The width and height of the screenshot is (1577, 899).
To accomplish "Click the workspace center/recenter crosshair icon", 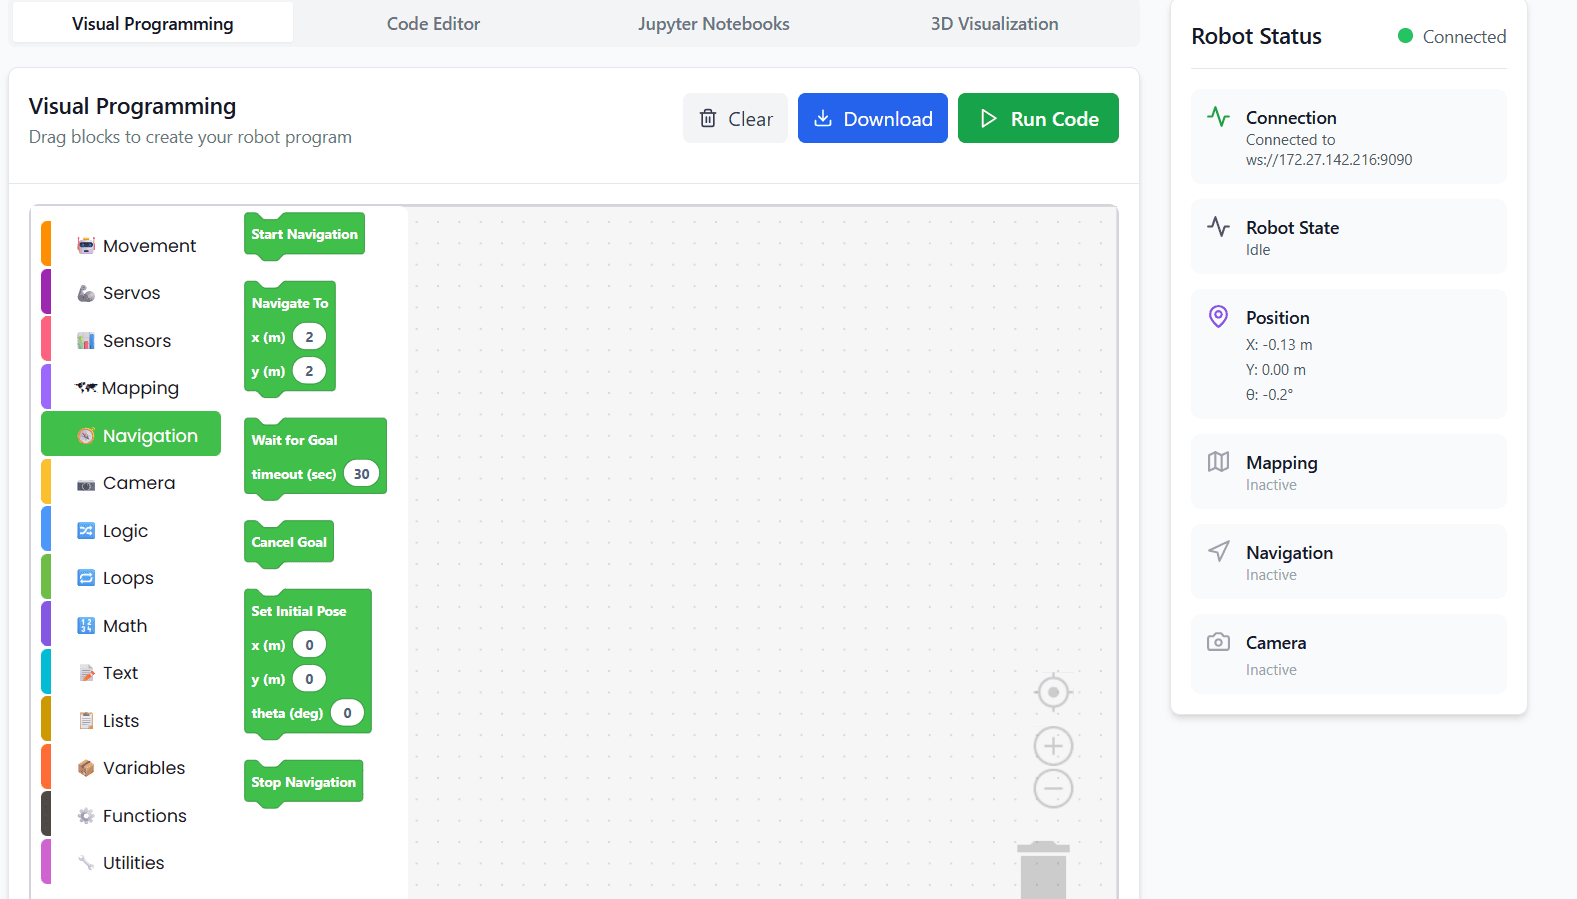I will click(1053, 692).
